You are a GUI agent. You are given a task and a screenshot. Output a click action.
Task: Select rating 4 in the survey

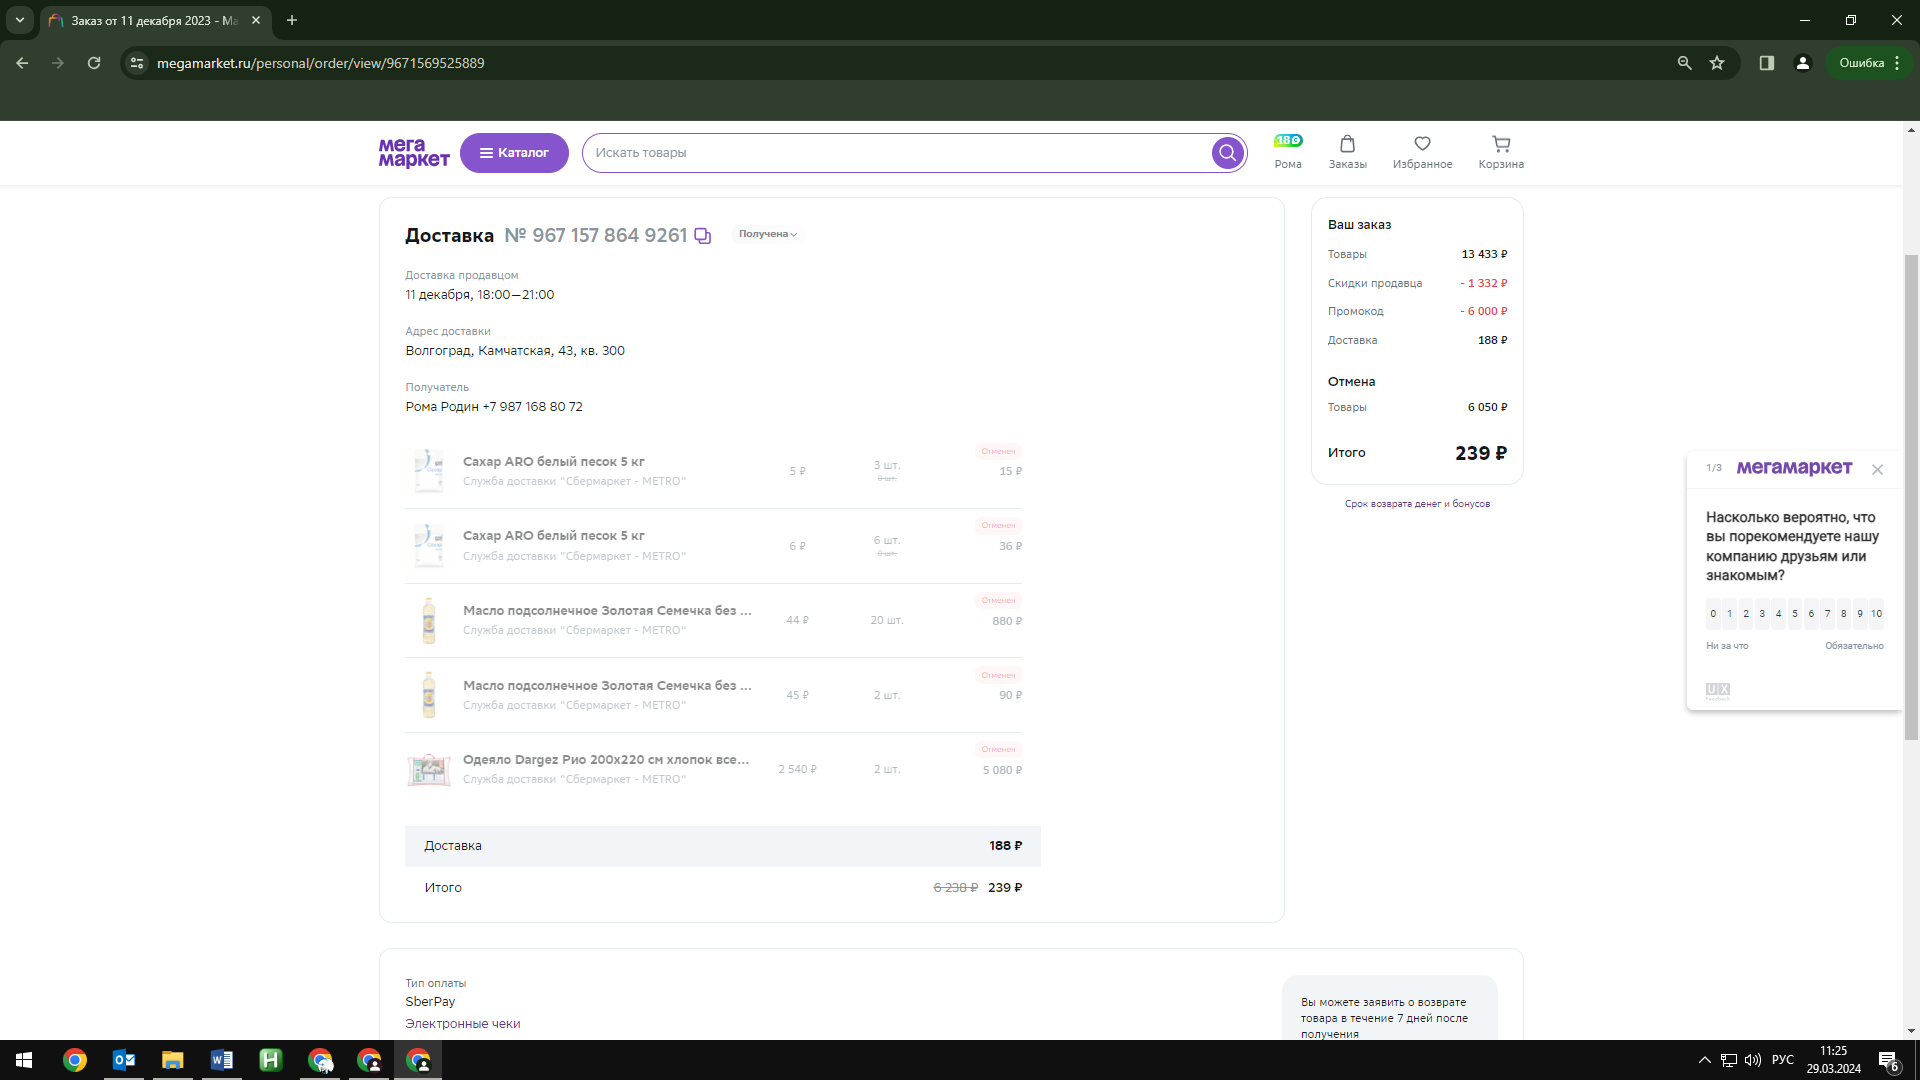pyautogui.click(x=1779, y=614)
